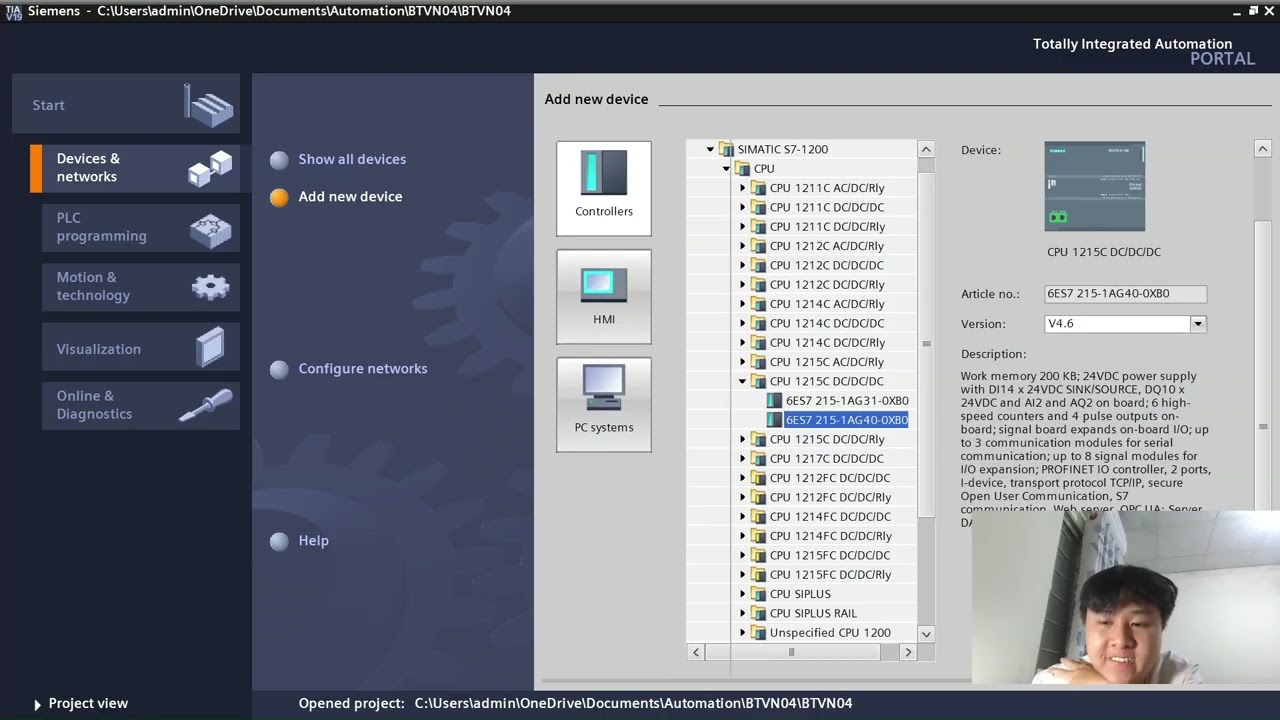Select CPU 1214C DC/DC/Rly entry

tap(827, 343)
